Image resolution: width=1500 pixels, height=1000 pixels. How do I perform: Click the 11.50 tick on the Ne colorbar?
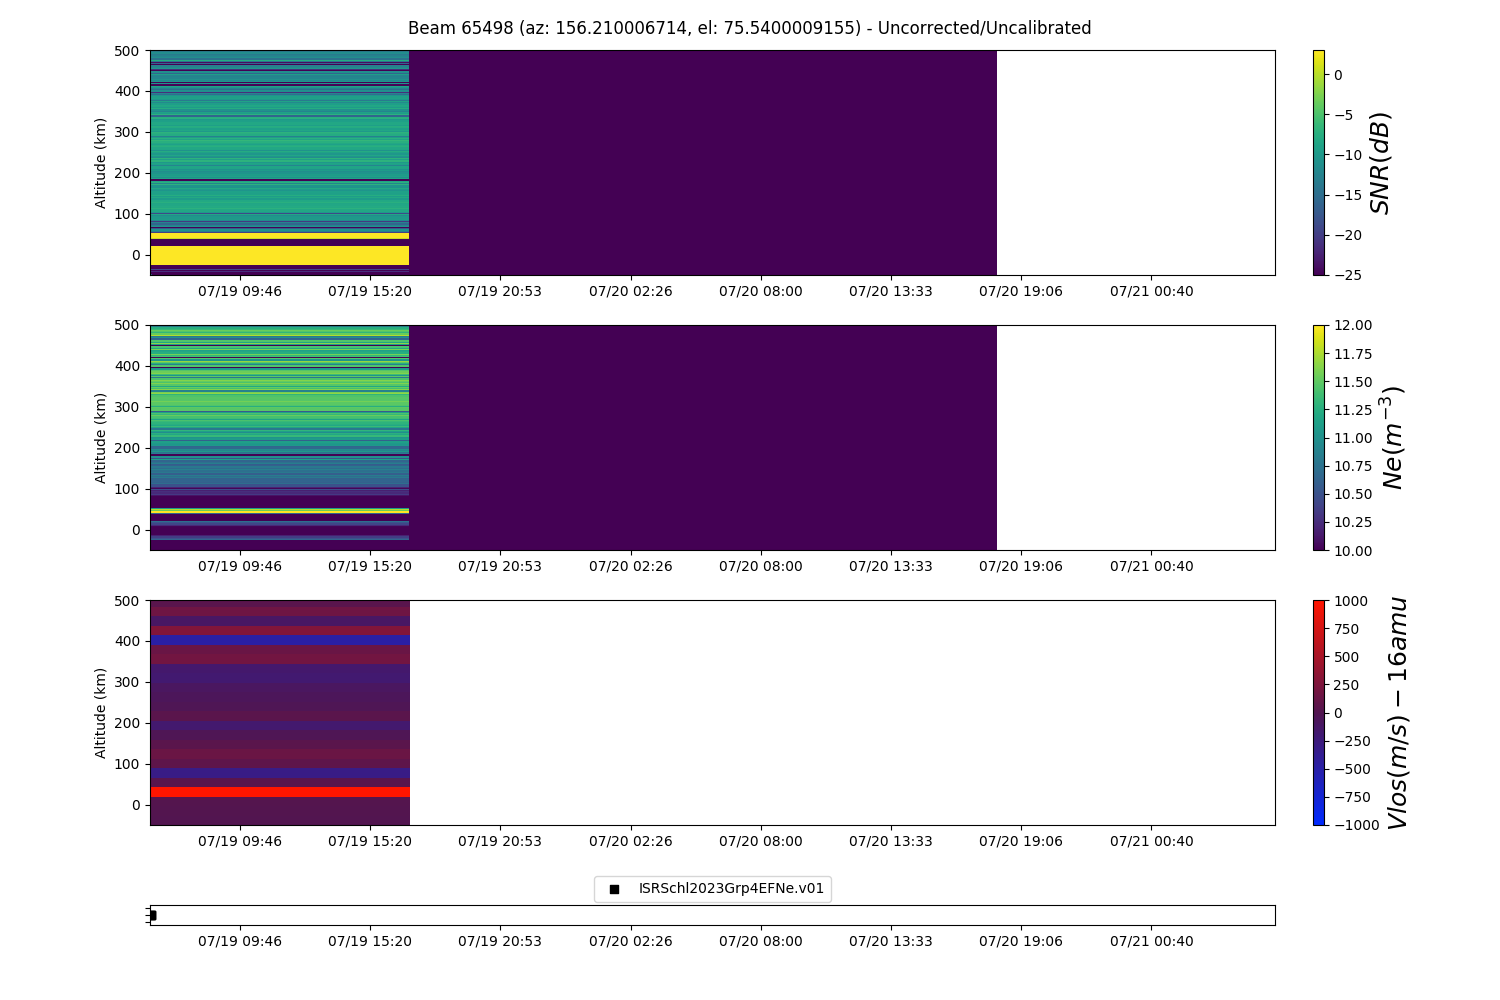(x=1352, y=381)
